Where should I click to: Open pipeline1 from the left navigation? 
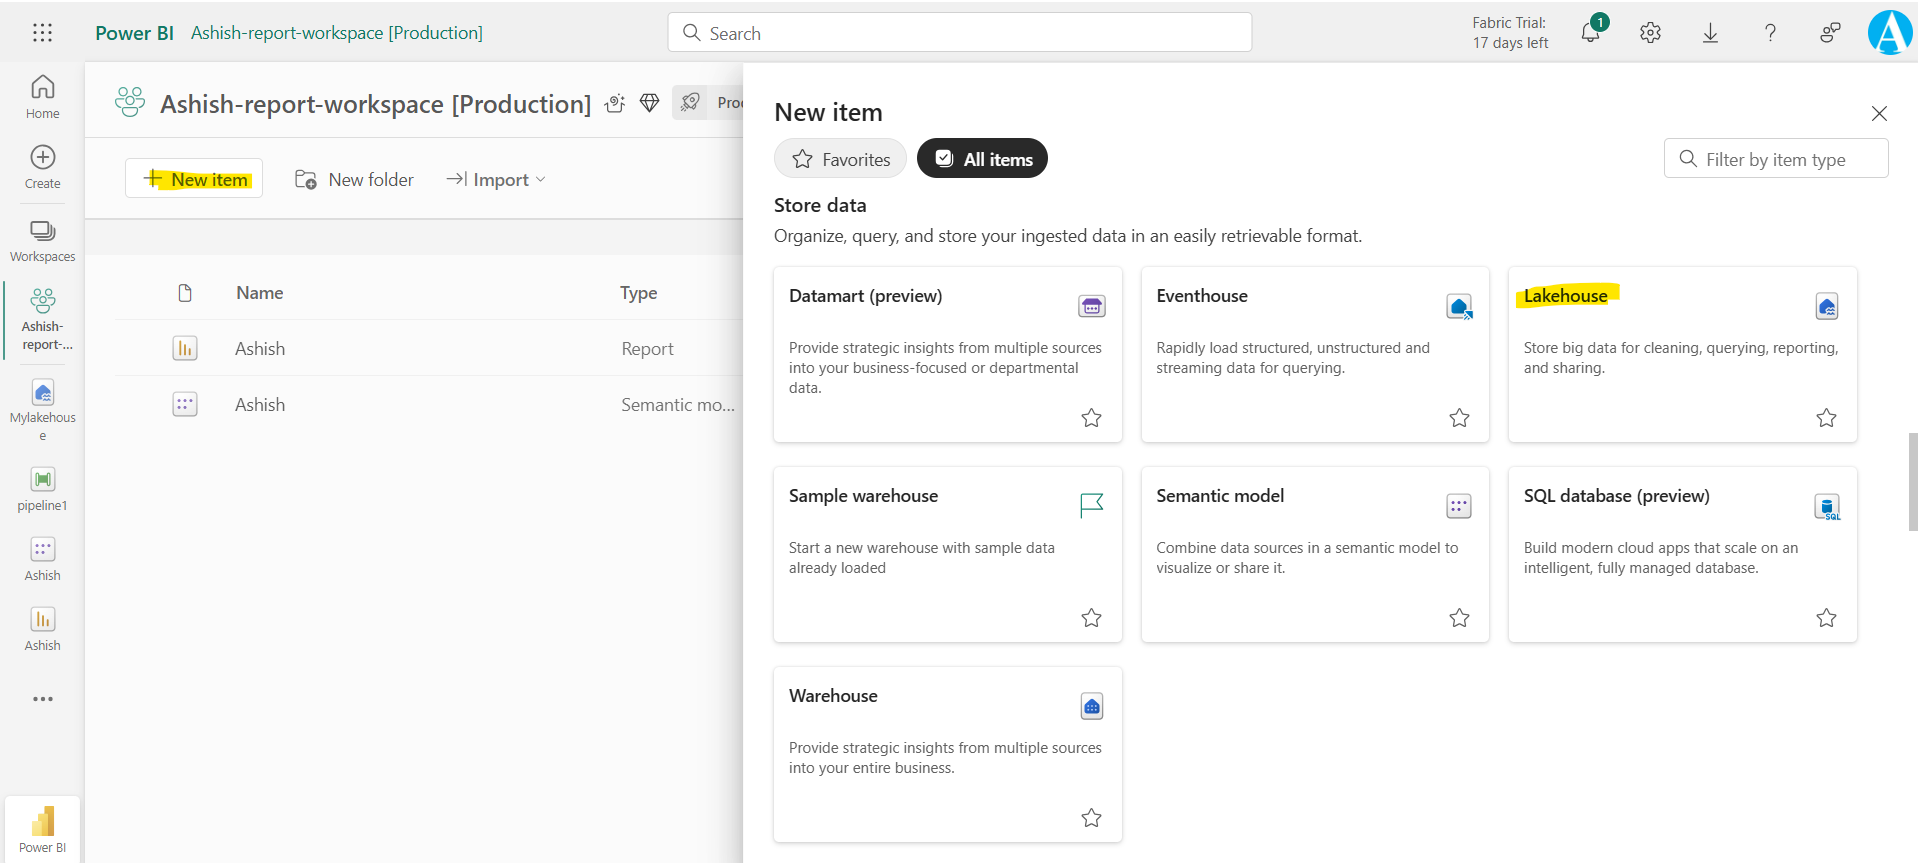pyautogui.click(x=43, y=489)
